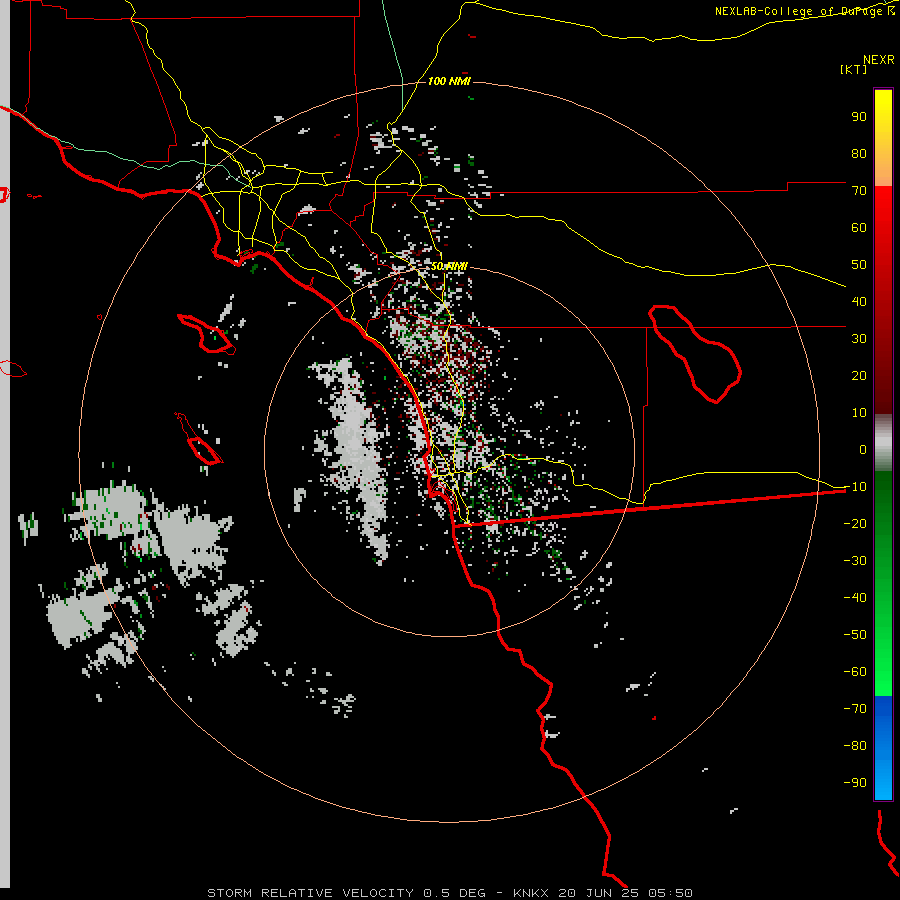Click the 70 value on velocity scale
The width and height of the screenshot is (900, 900).
click(x=859, y=191)
